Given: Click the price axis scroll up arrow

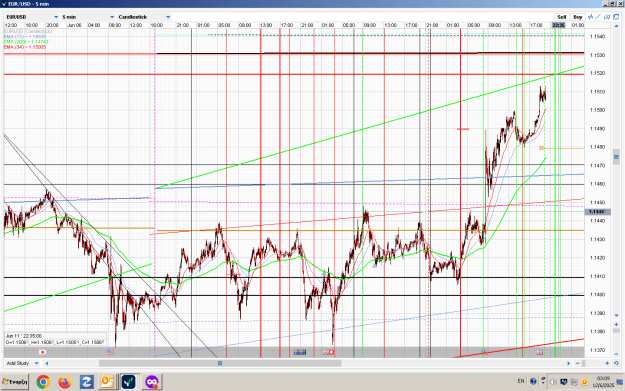Looking at the screenshot, I should point(616,26).
